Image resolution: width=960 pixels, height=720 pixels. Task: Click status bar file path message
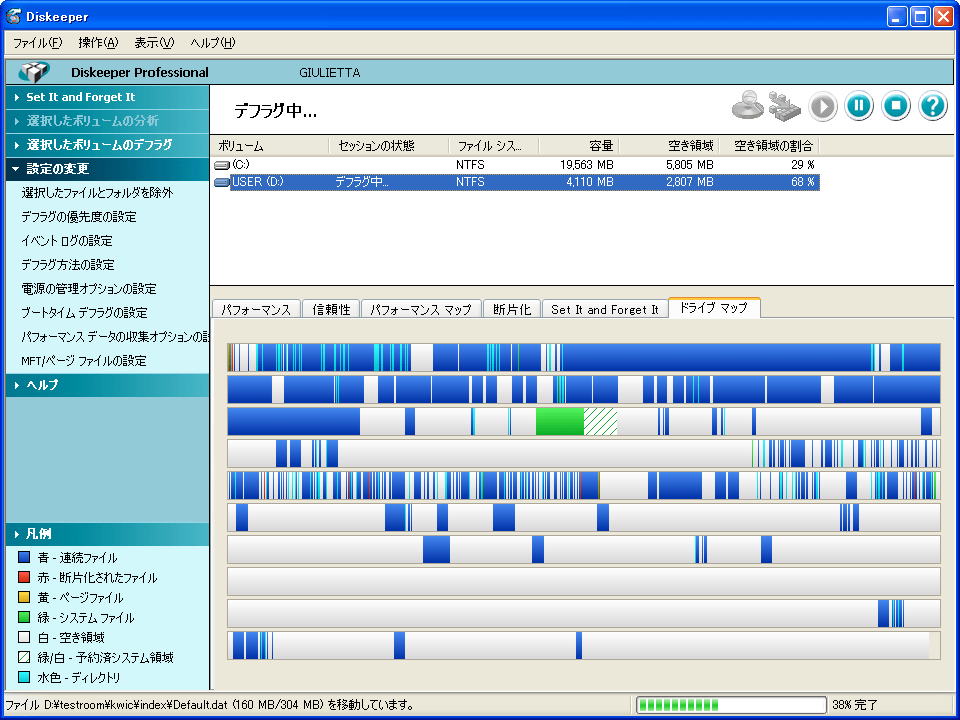pos(209,705)
